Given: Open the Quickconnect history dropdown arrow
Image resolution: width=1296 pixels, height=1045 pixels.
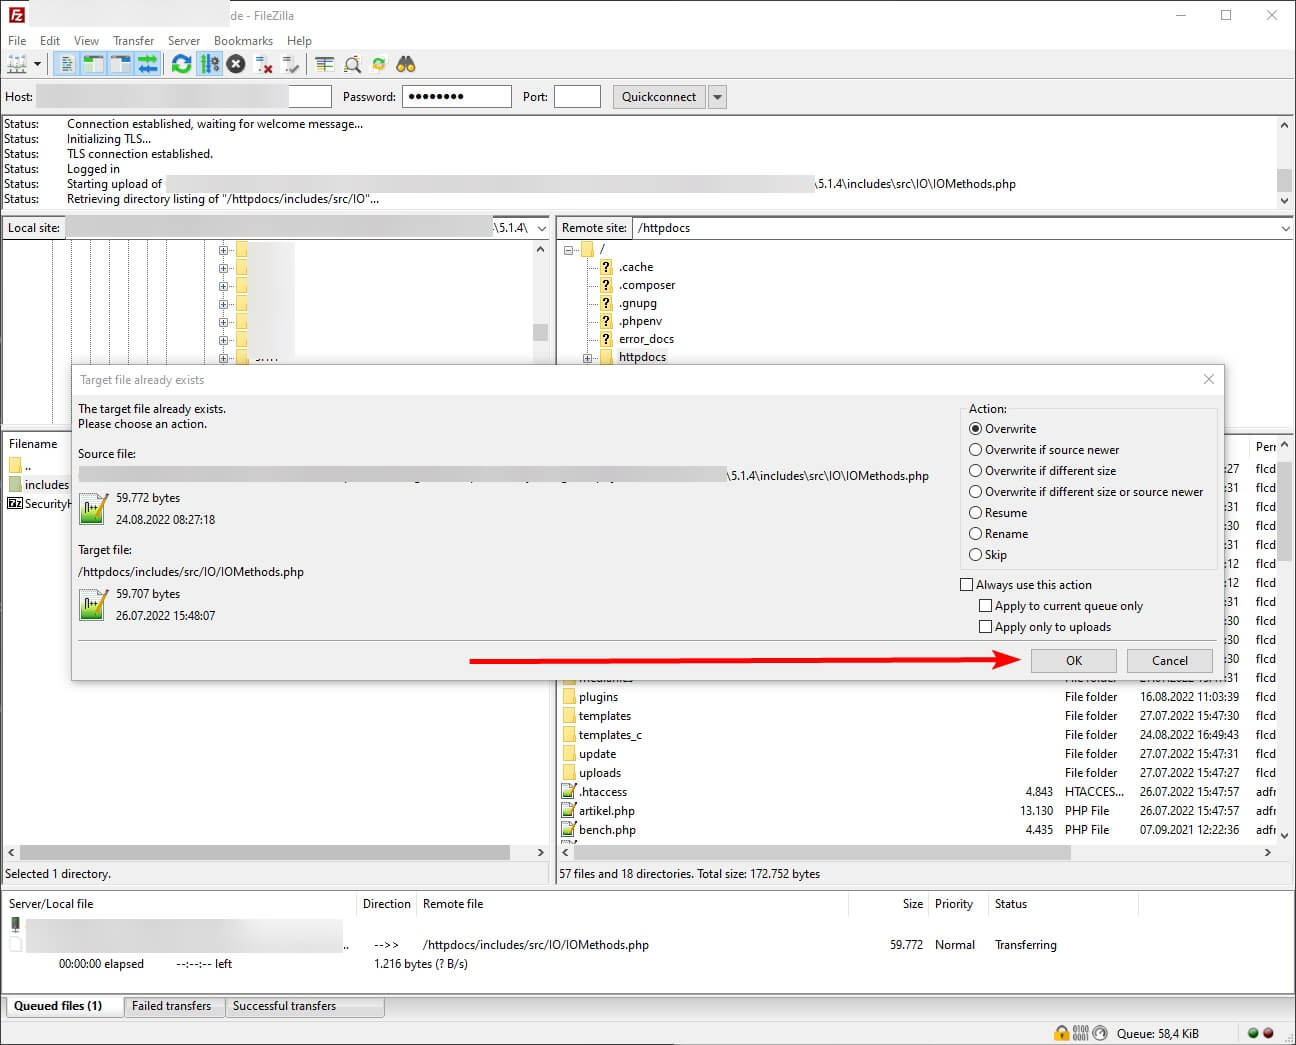Looking at the screenshot, I should (x=717, y=97).
